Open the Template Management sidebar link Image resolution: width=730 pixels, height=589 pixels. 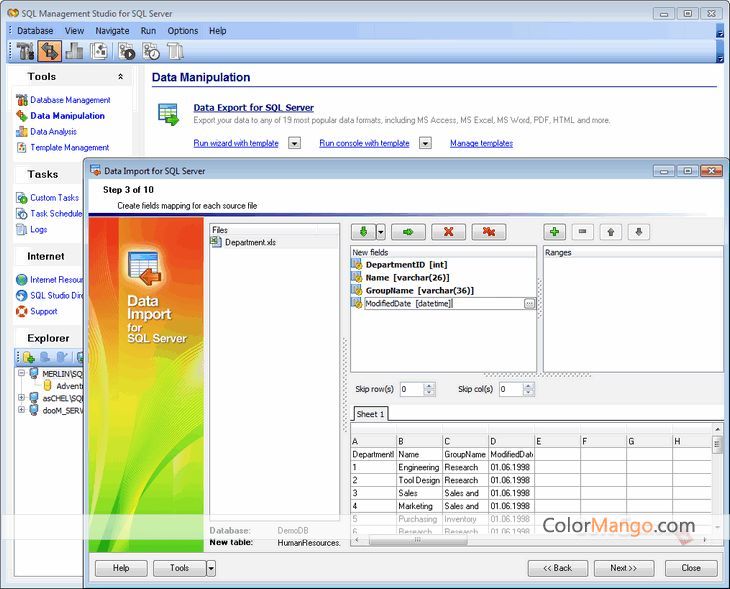70,148
